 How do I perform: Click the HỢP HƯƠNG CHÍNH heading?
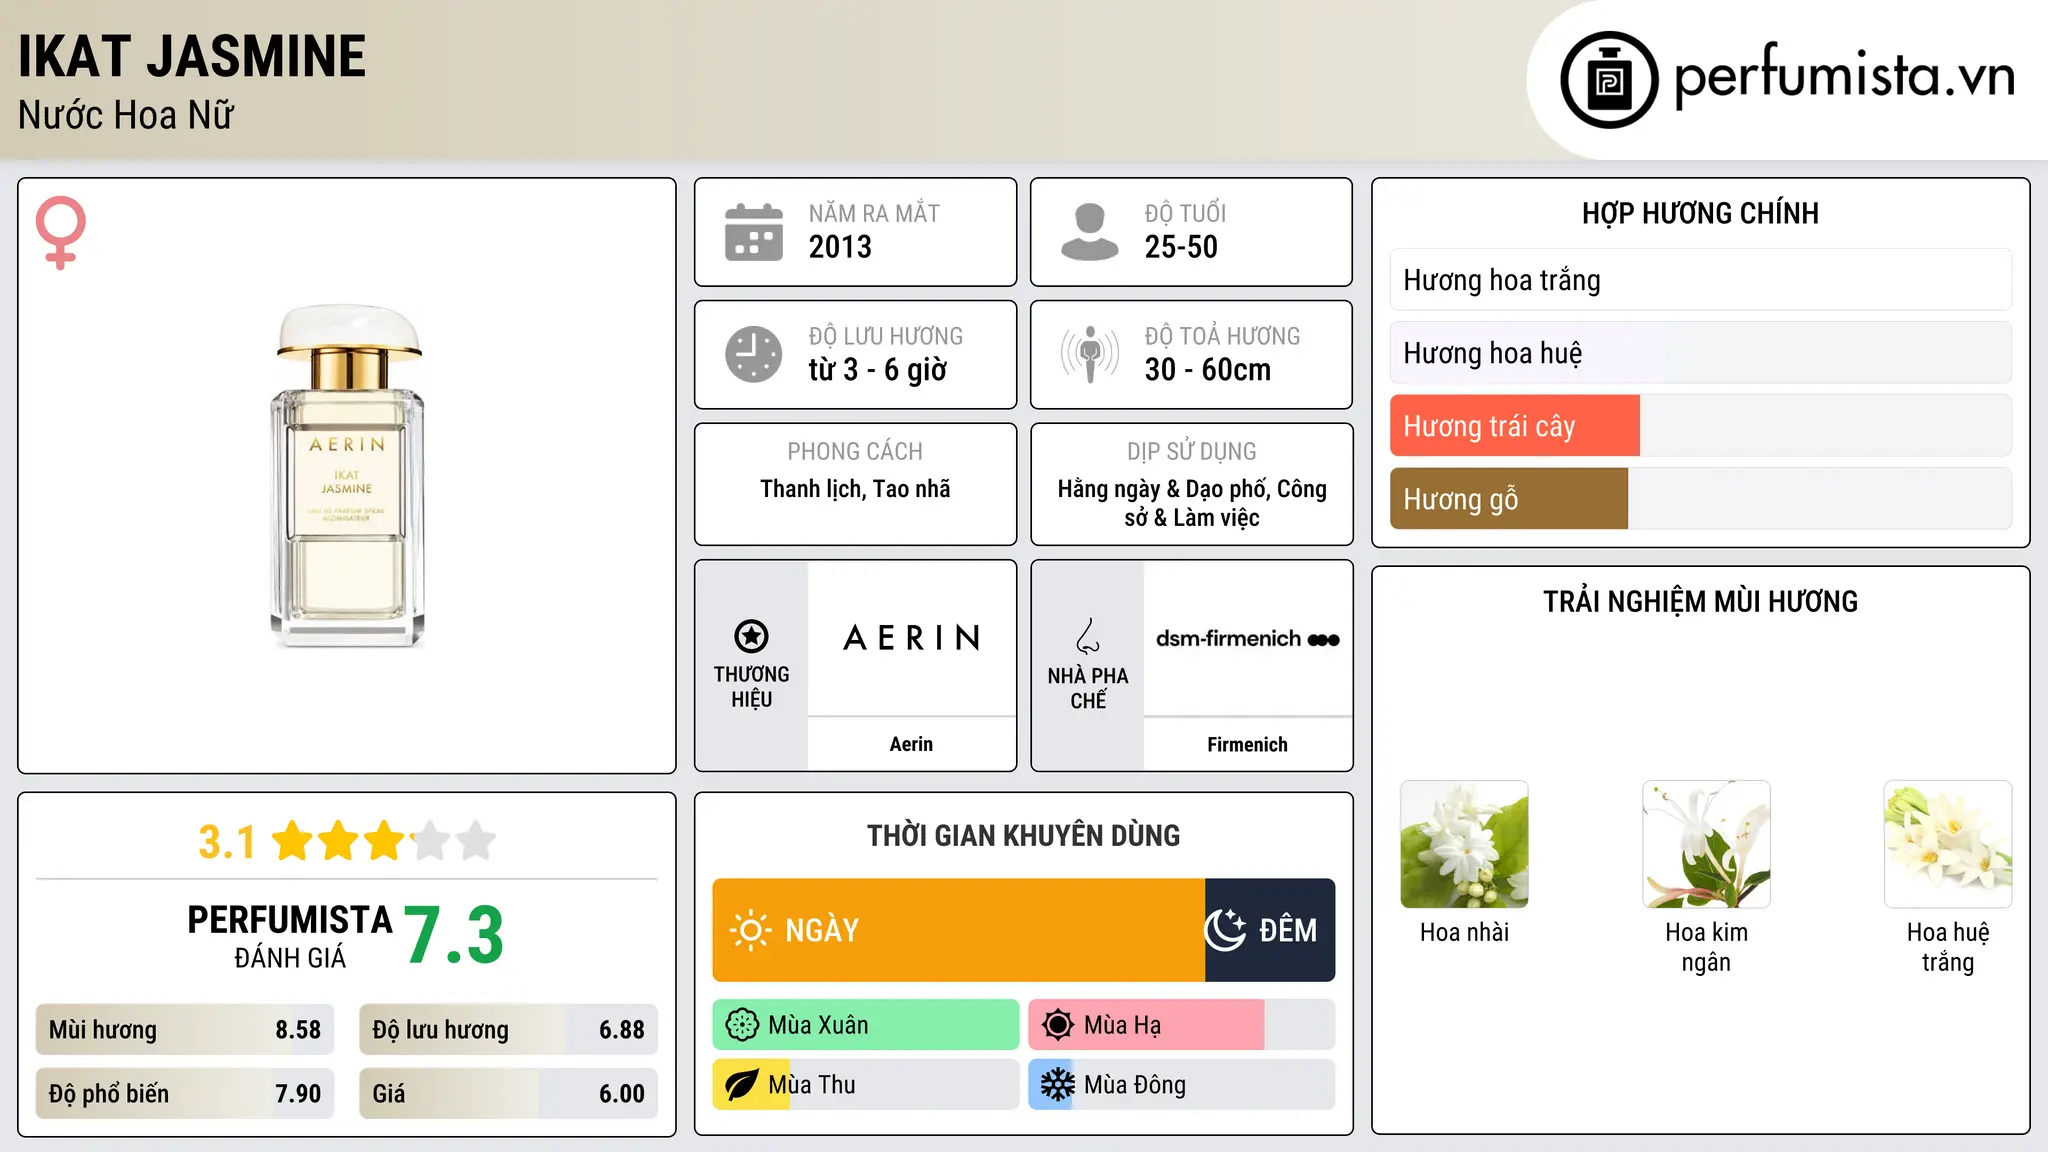coord(1701,213)
